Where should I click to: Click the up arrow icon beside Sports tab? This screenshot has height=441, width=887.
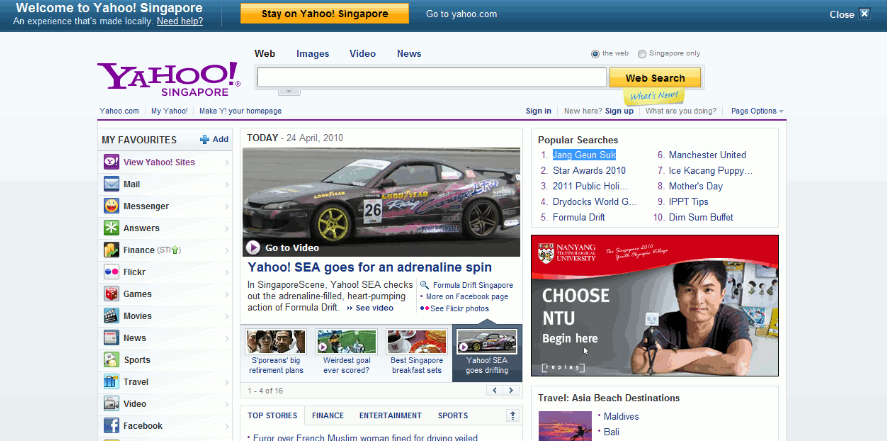(513, 416)
